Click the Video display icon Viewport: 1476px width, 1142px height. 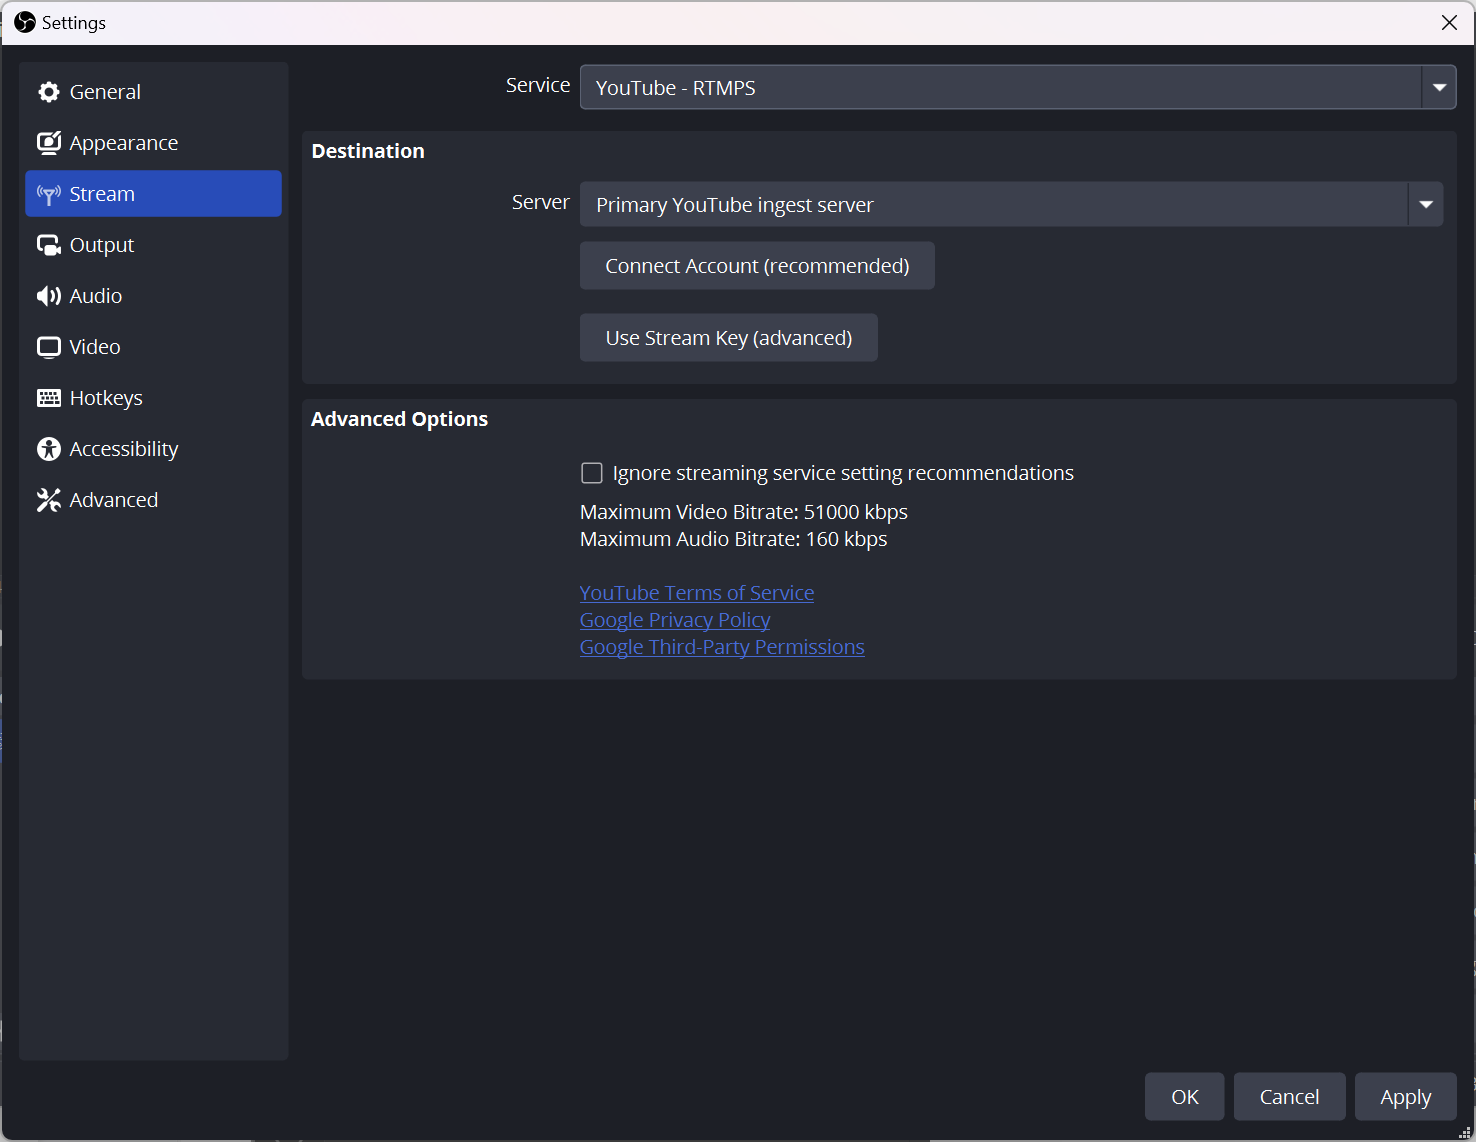(x=48, y=346)
